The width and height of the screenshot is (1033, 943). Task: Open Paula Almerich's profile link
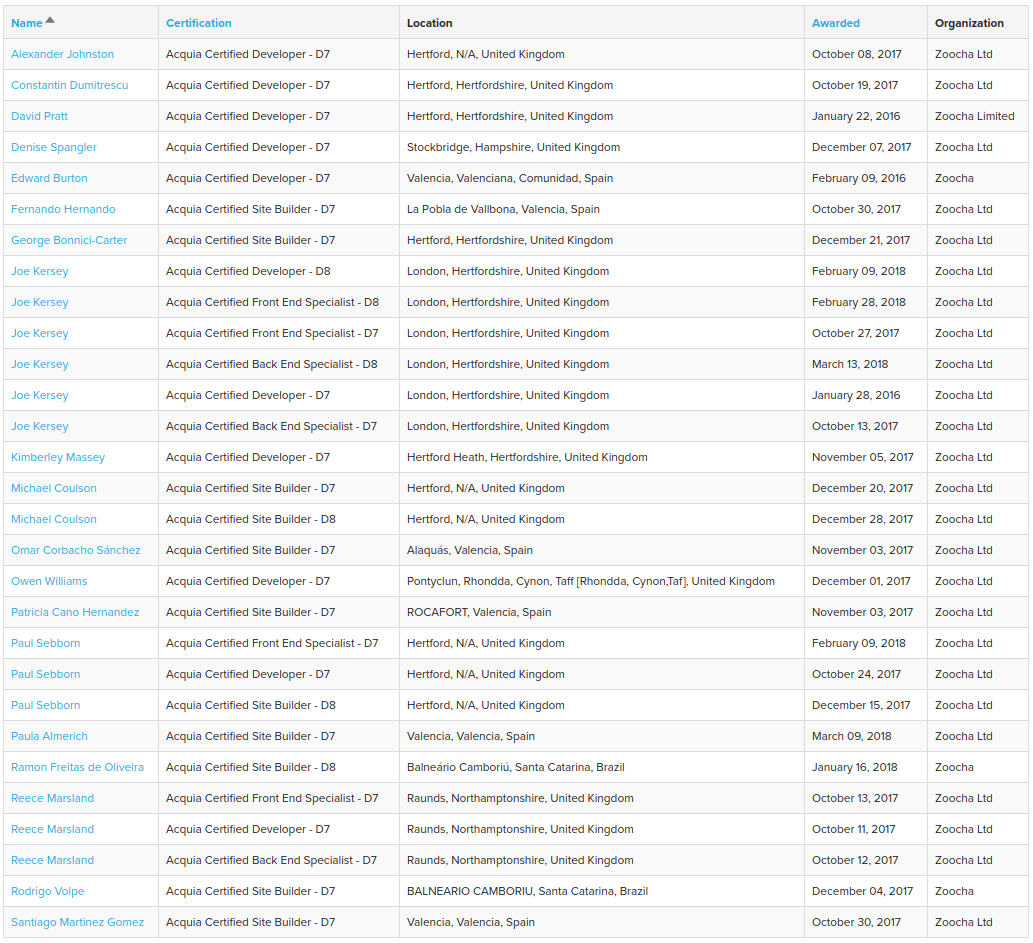(x=49, y=735)
